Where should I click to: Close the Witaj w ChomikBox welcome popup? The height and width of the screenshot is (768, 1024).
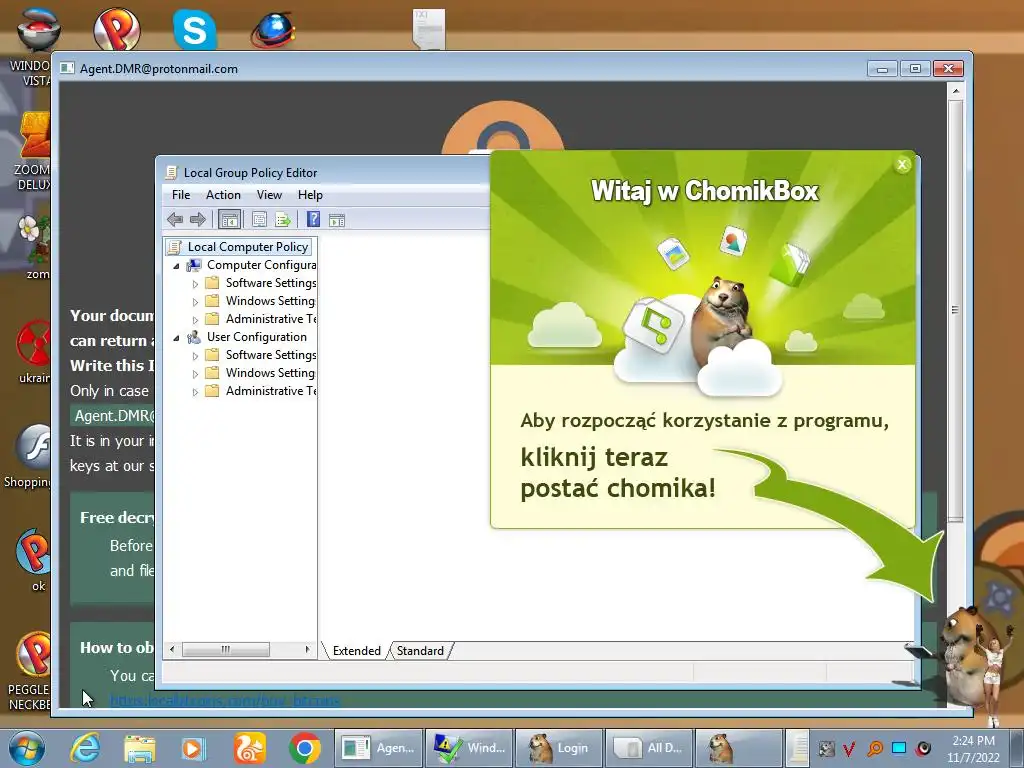(x=902, y=165)
